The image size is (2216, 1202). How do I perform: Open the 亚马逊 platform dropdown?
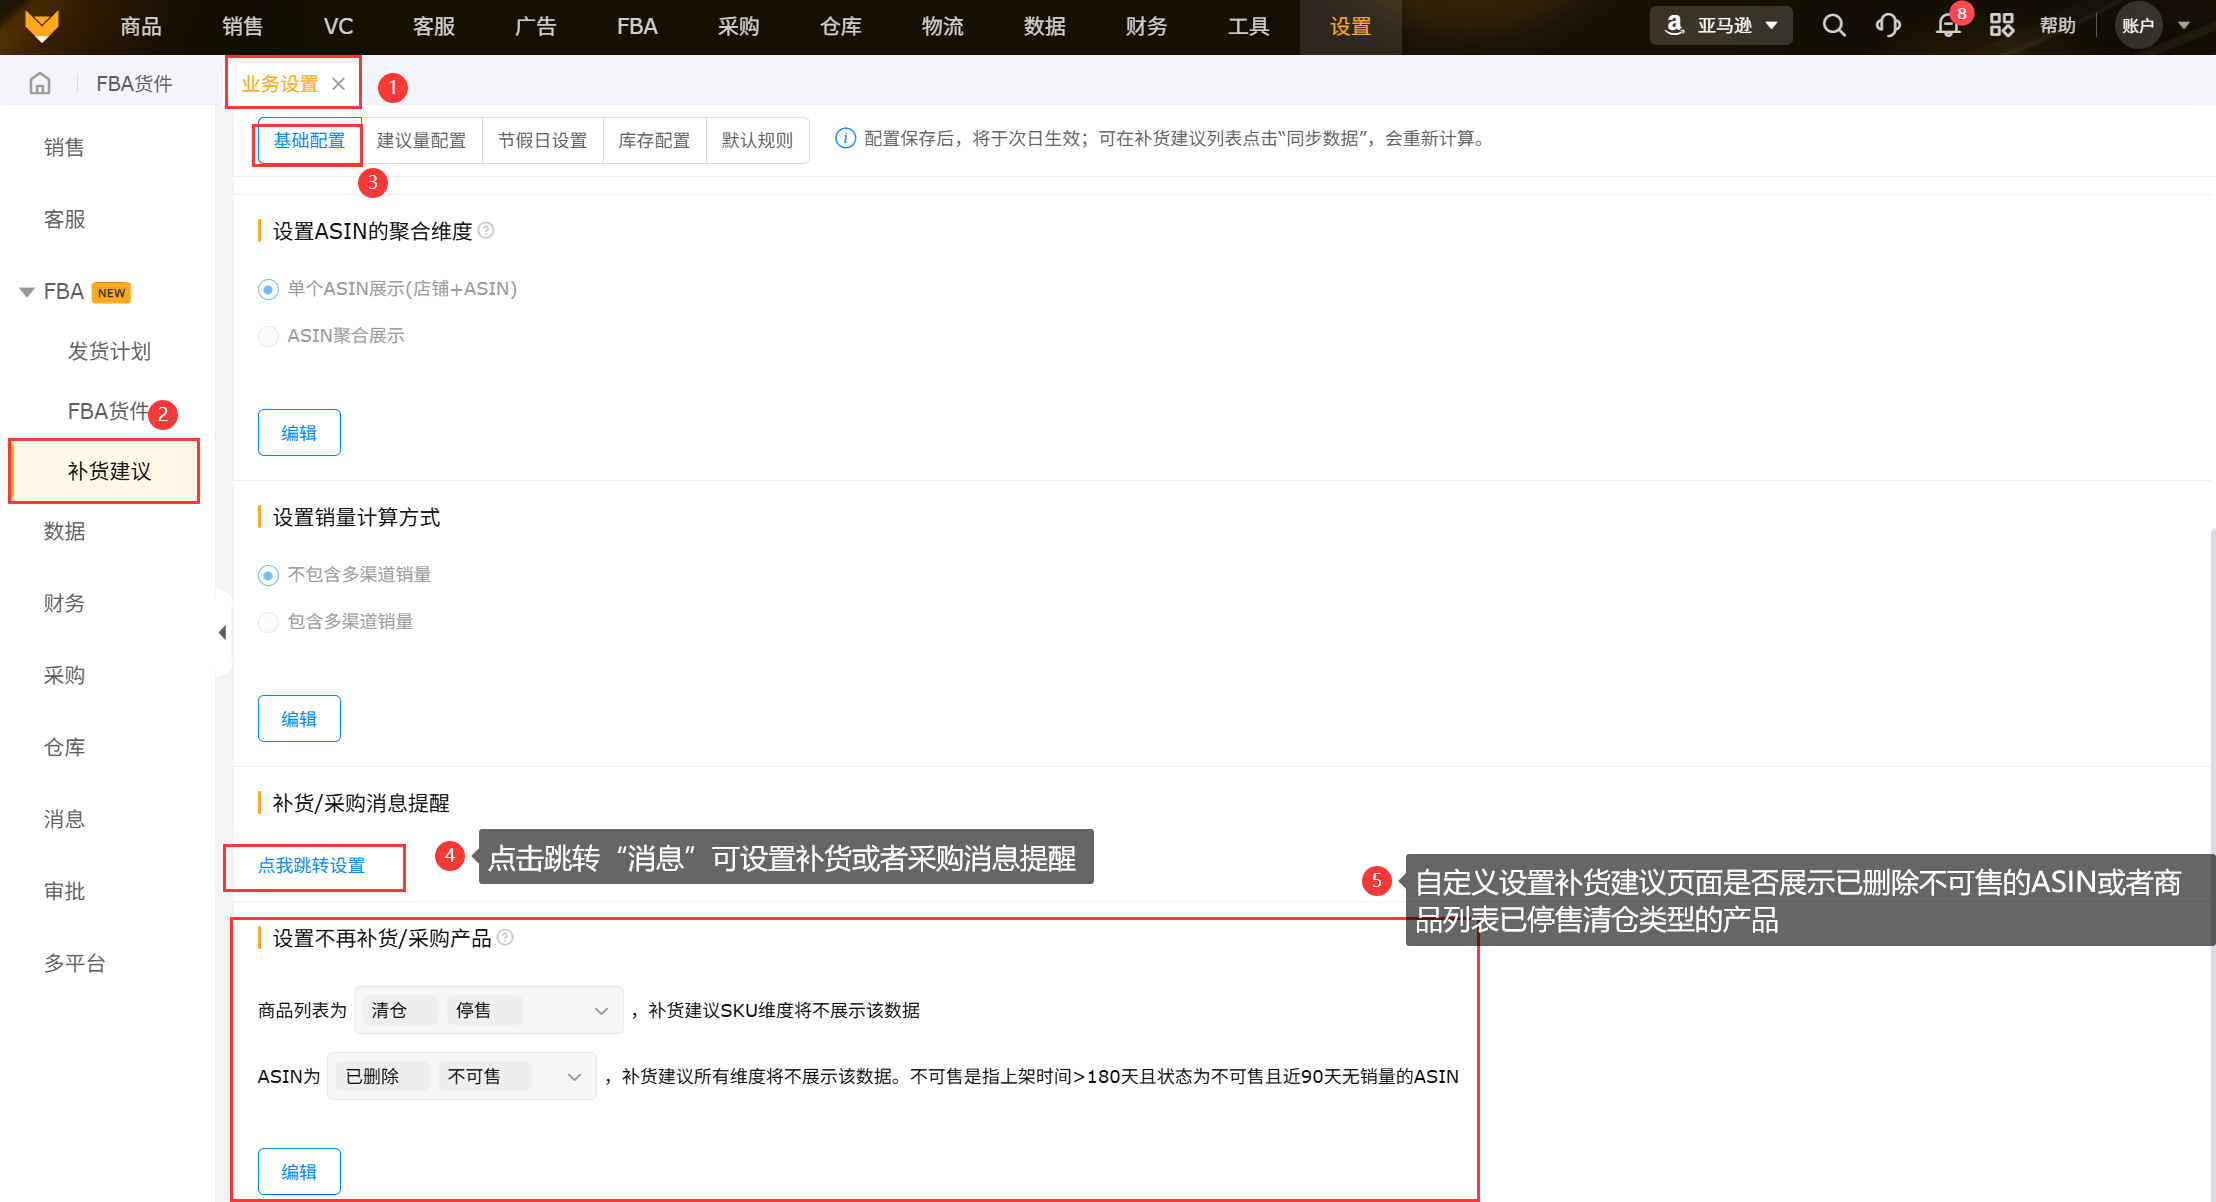pyautogui.click(x=1721, y=26)
